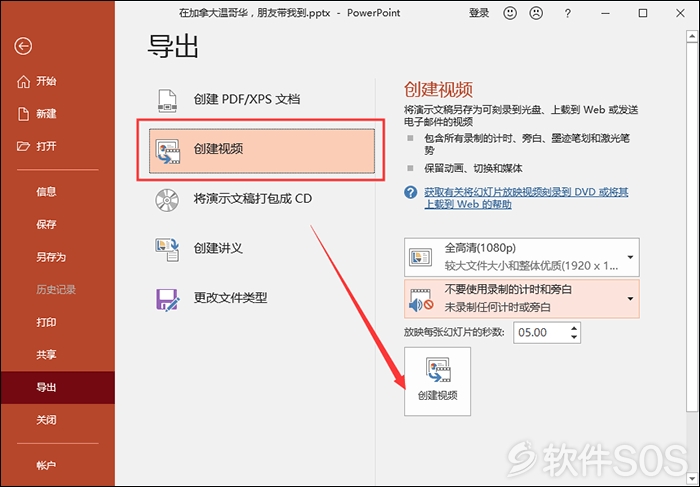The height and width of the screenshot is (487, 700).
Task: Click the scrollbar up arrow
Action: (692, 36)
